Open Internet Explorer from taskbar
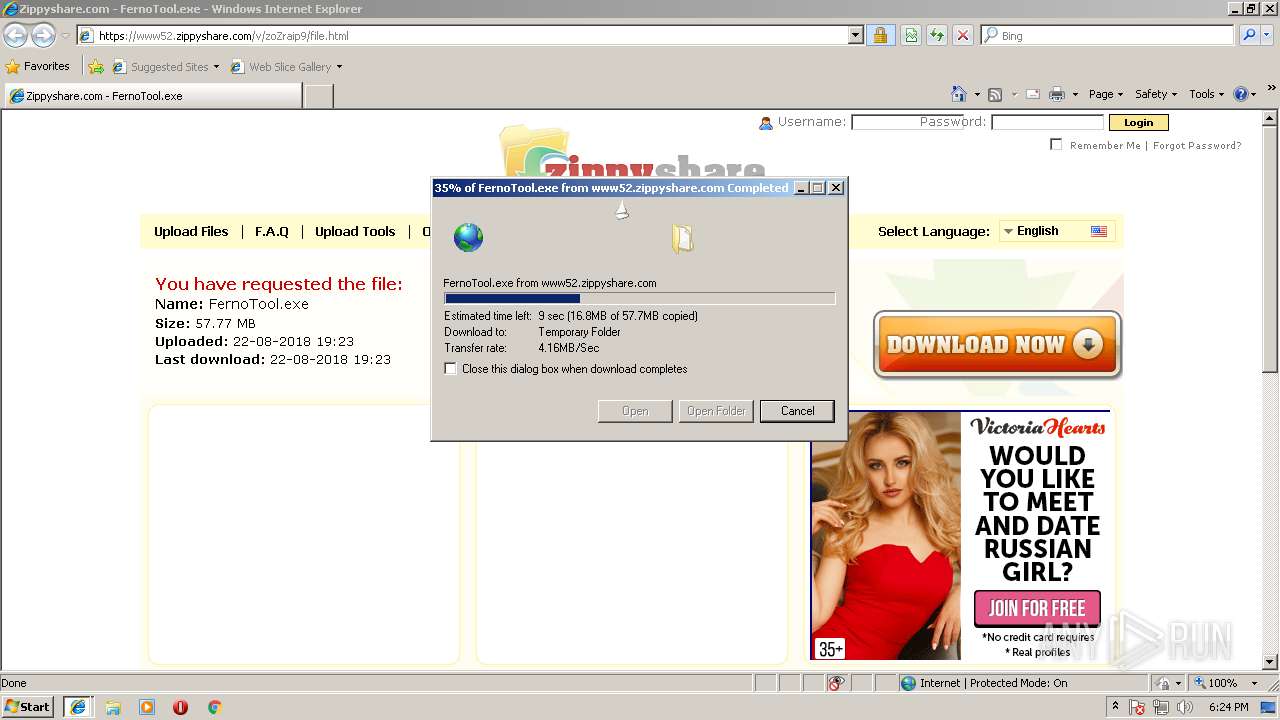Image resolution: width=1280 pixels, height=720 pixels. 78,707
